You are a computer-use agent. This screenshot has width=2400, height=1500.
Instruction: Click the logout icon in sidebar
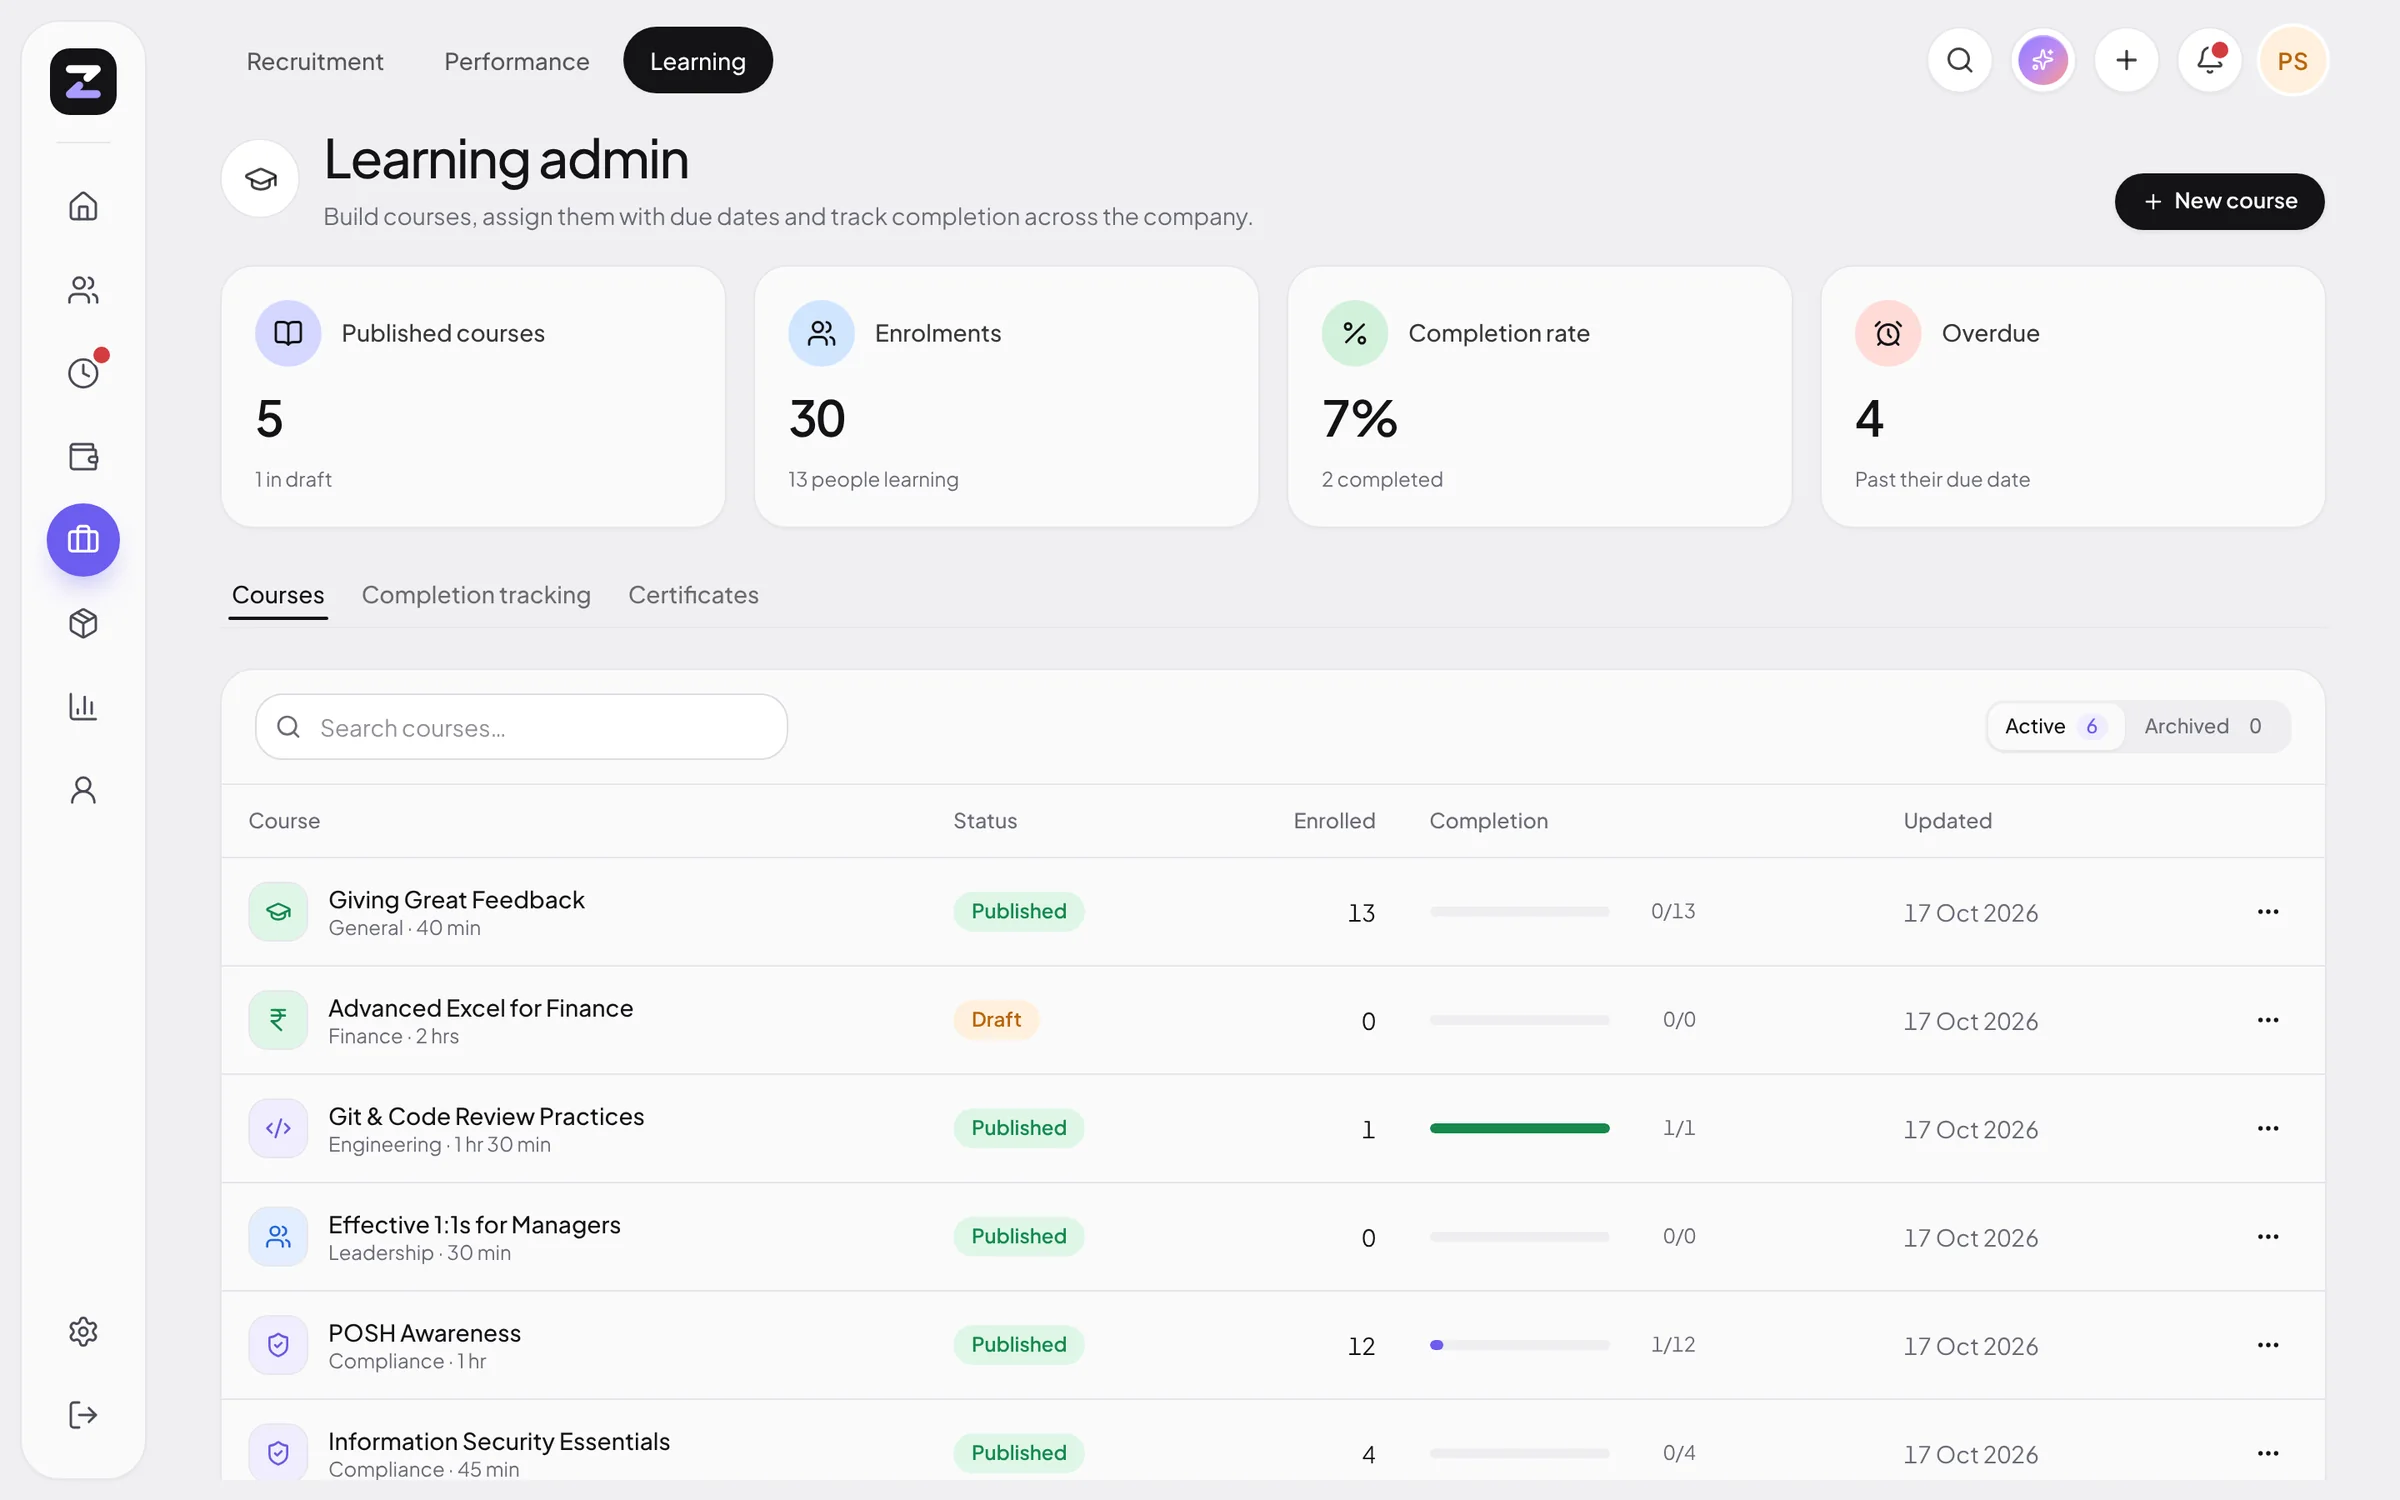tap(83, 1415)
